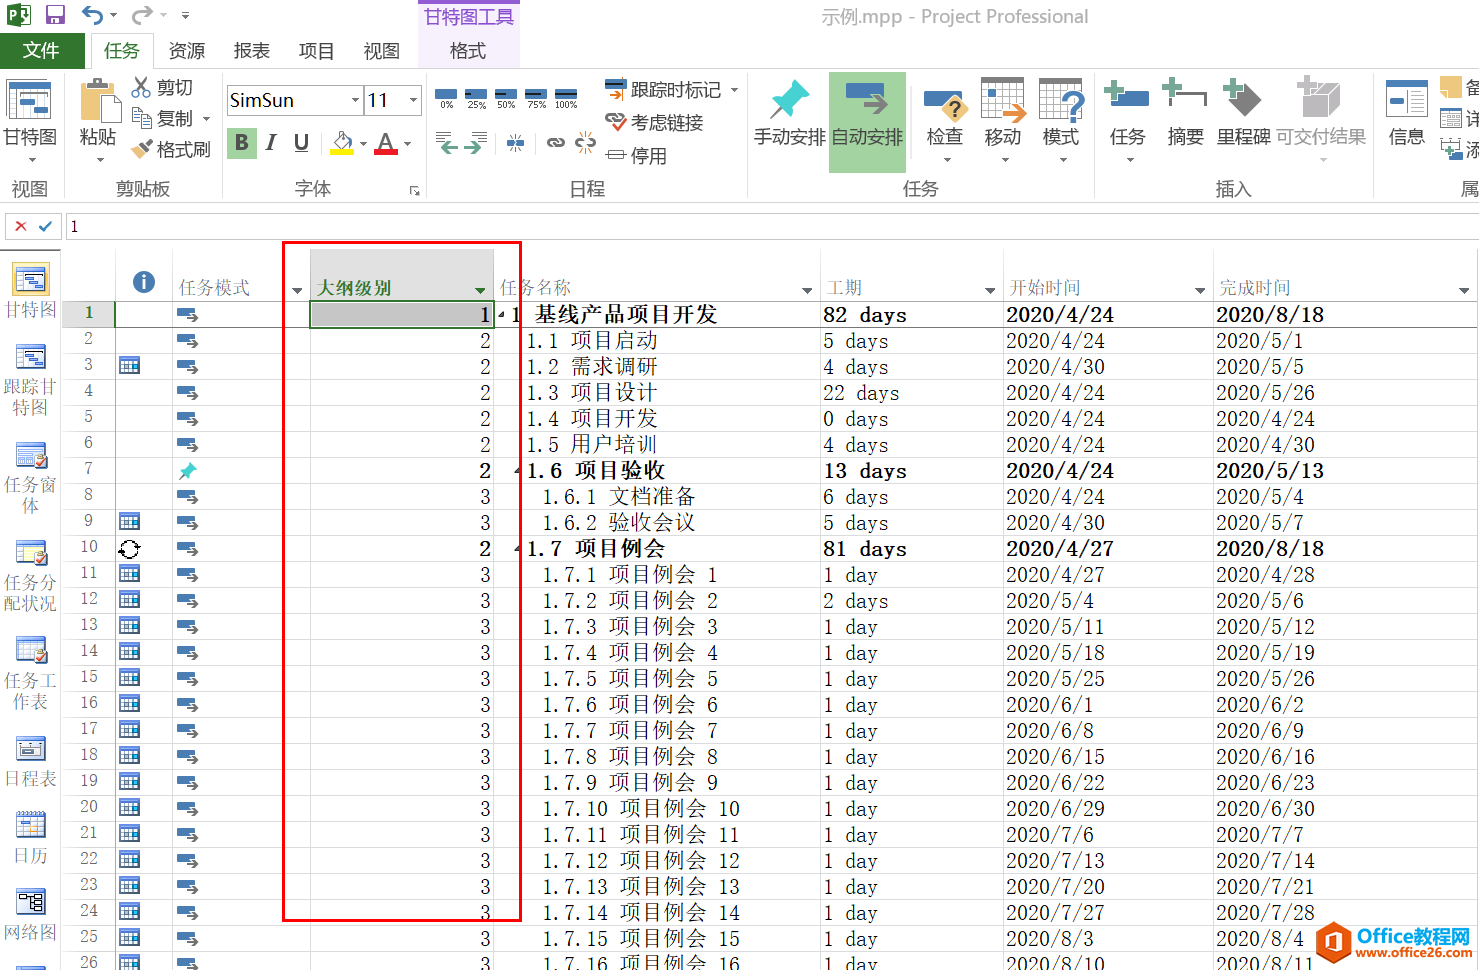Mark task 50% complete

pos(507,99)
